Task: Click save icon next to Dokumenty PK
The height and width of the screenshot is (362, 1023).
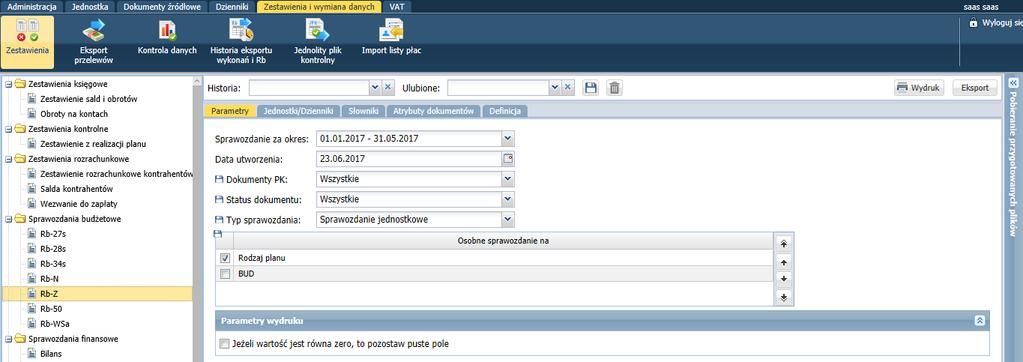Action: [x=219, y=179]
